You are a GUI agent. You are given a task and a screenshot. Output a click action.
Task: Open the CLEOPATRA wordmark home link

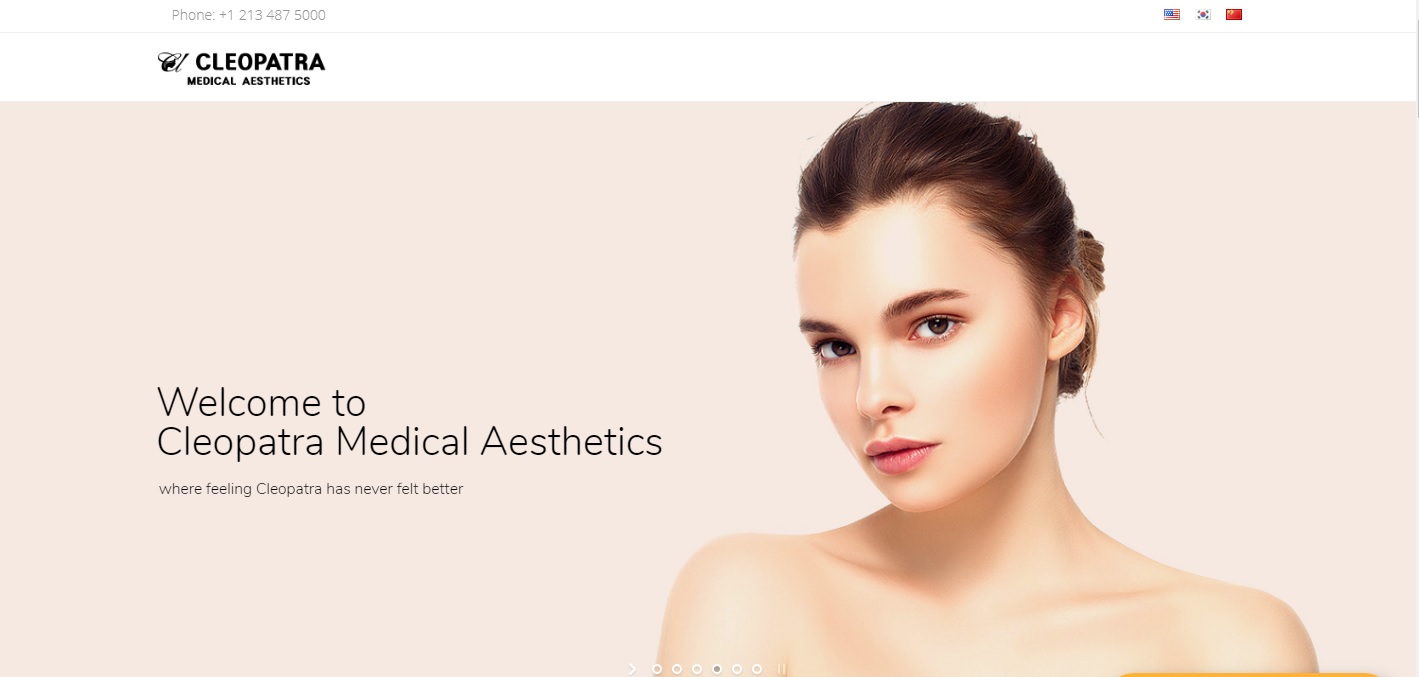(x=259, y=62)
